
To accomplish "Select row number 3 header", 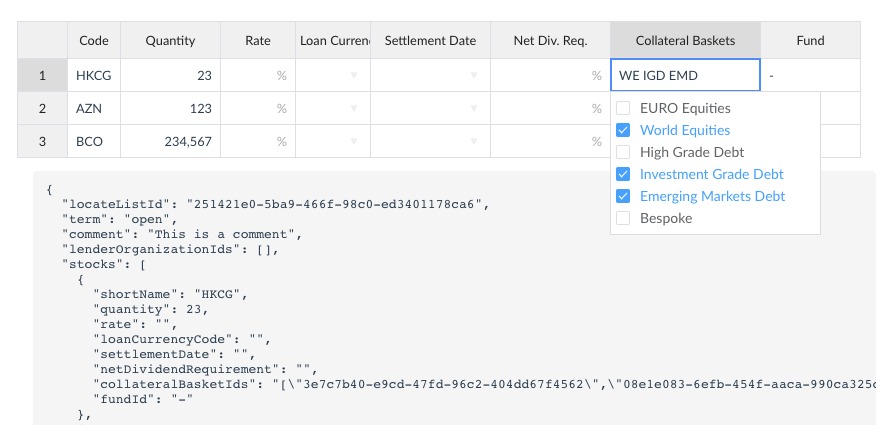I will [43, 141].
